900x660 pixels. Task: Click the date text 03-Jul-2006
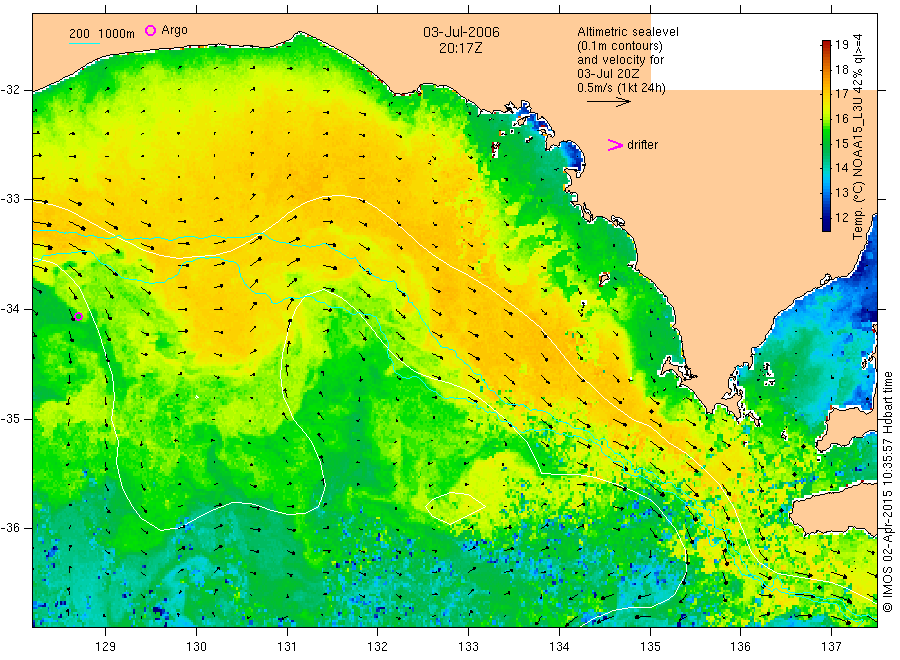click(x=461, y=32)
